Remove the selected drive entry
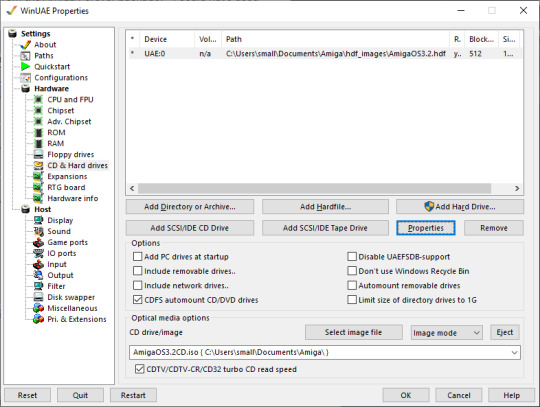Image resolution: width=540 pixels, height=407 pixels. pos(494,228)
